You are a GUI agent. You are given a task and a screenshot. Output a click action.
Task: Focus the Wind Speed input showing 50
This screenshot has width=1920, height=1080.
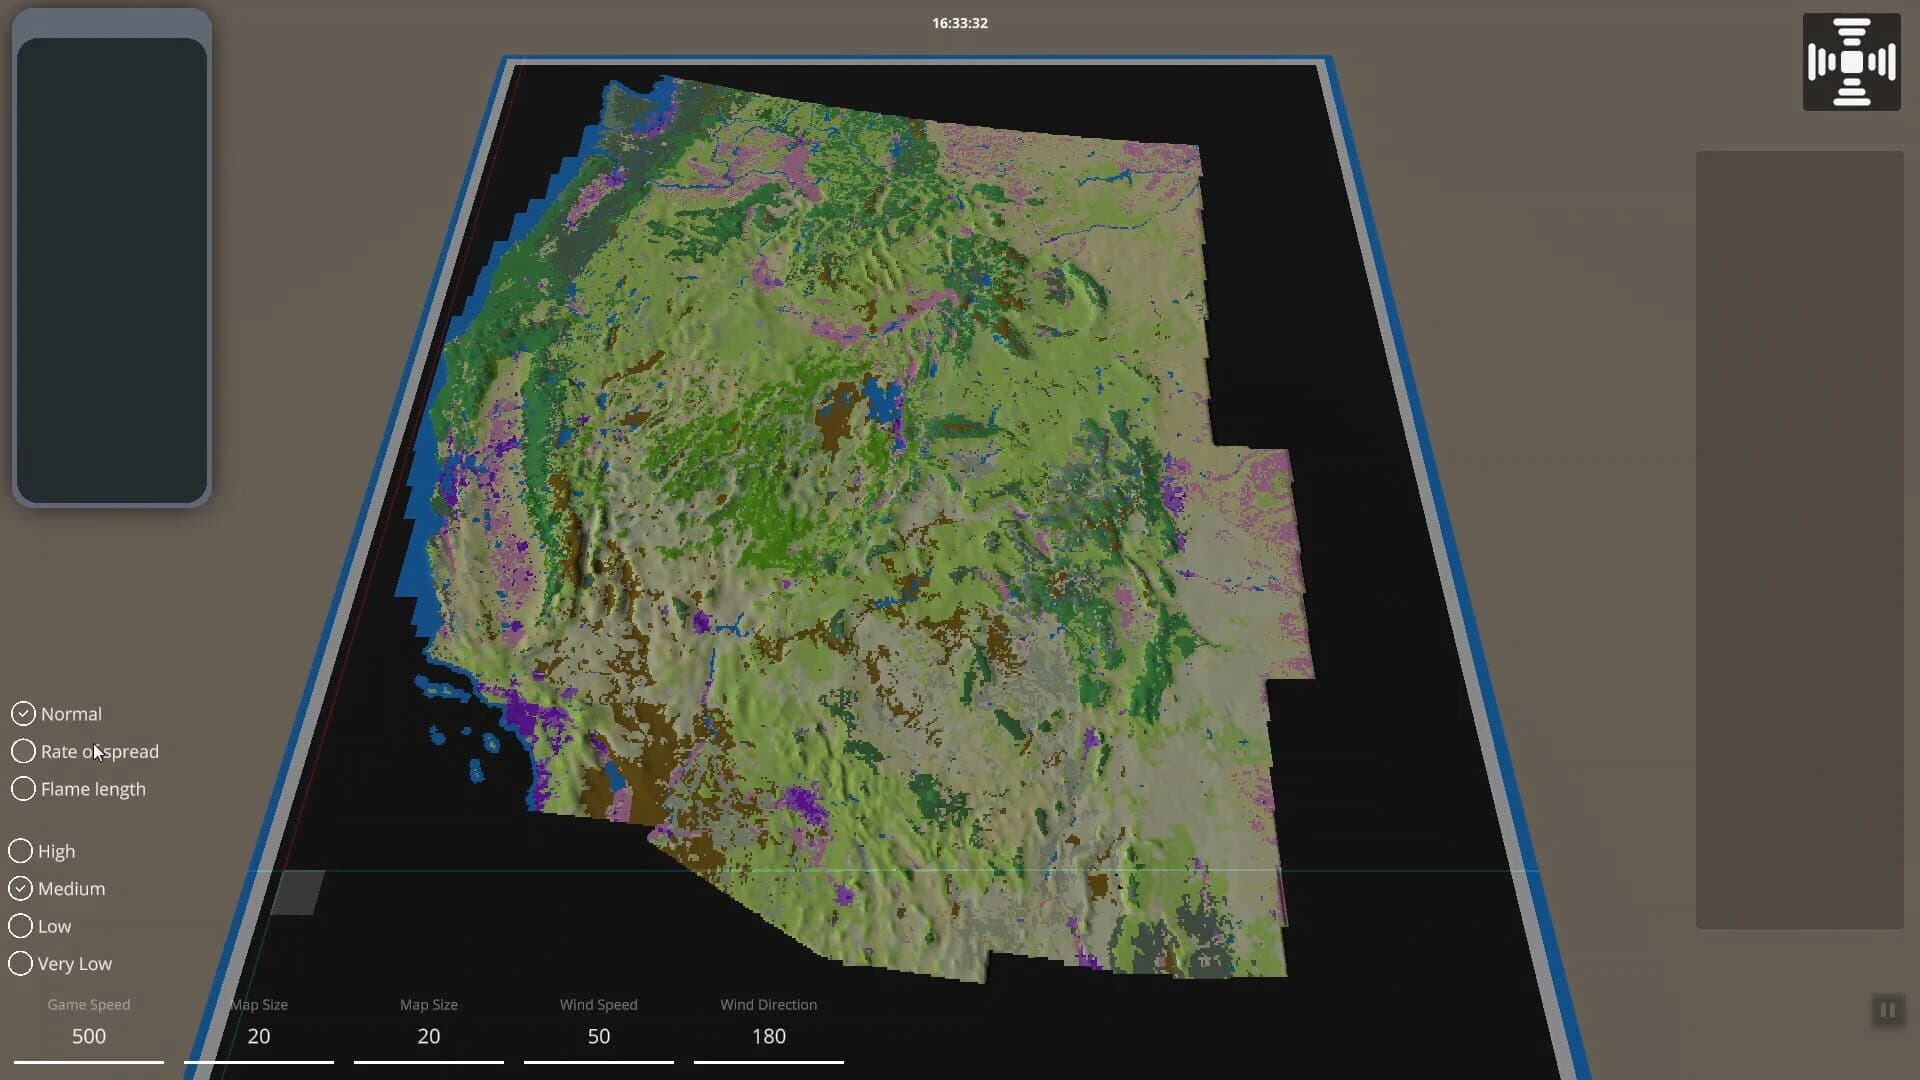coord(599,1037)
